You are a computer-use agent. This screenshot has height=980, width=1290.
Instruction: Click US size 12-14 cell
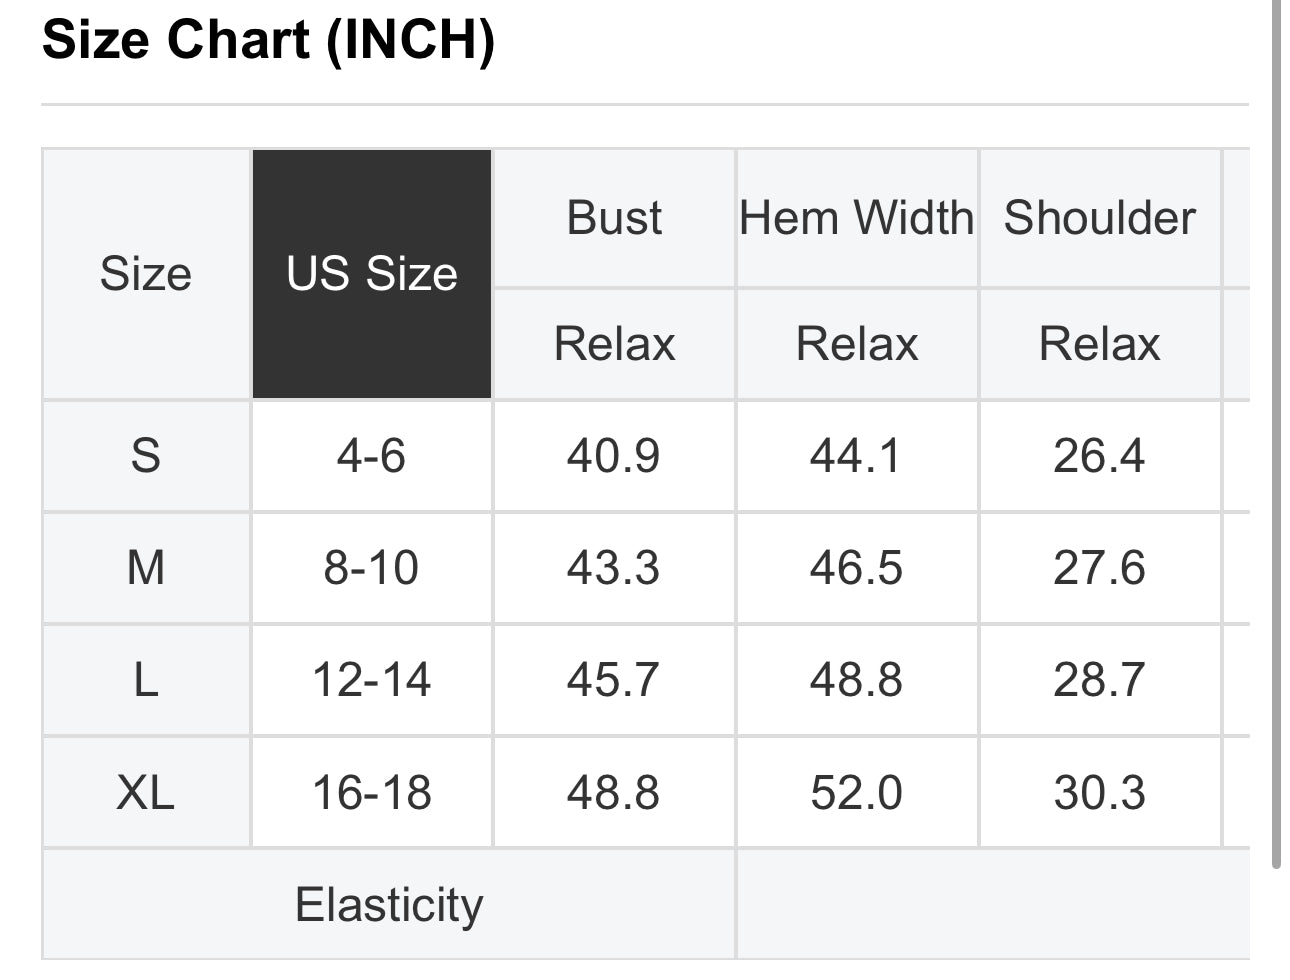pos(371,680)
